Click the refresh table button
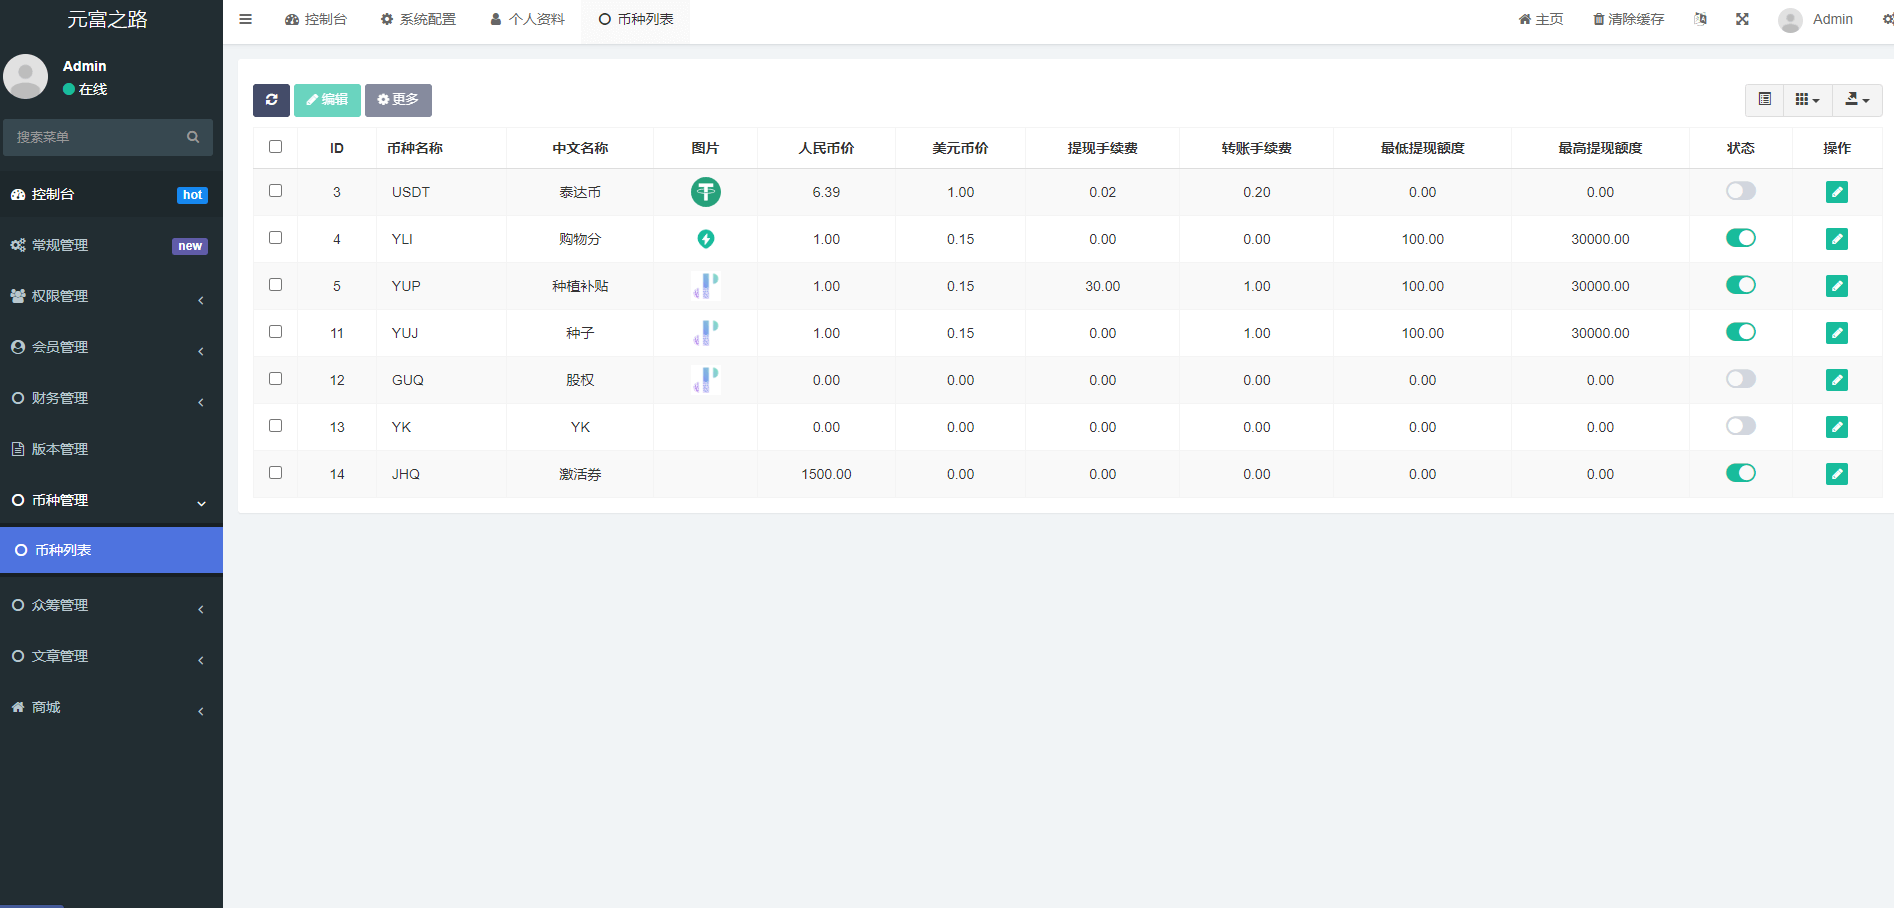The width and height of the screenshot is (1894, 908). [x=271, y=100]
